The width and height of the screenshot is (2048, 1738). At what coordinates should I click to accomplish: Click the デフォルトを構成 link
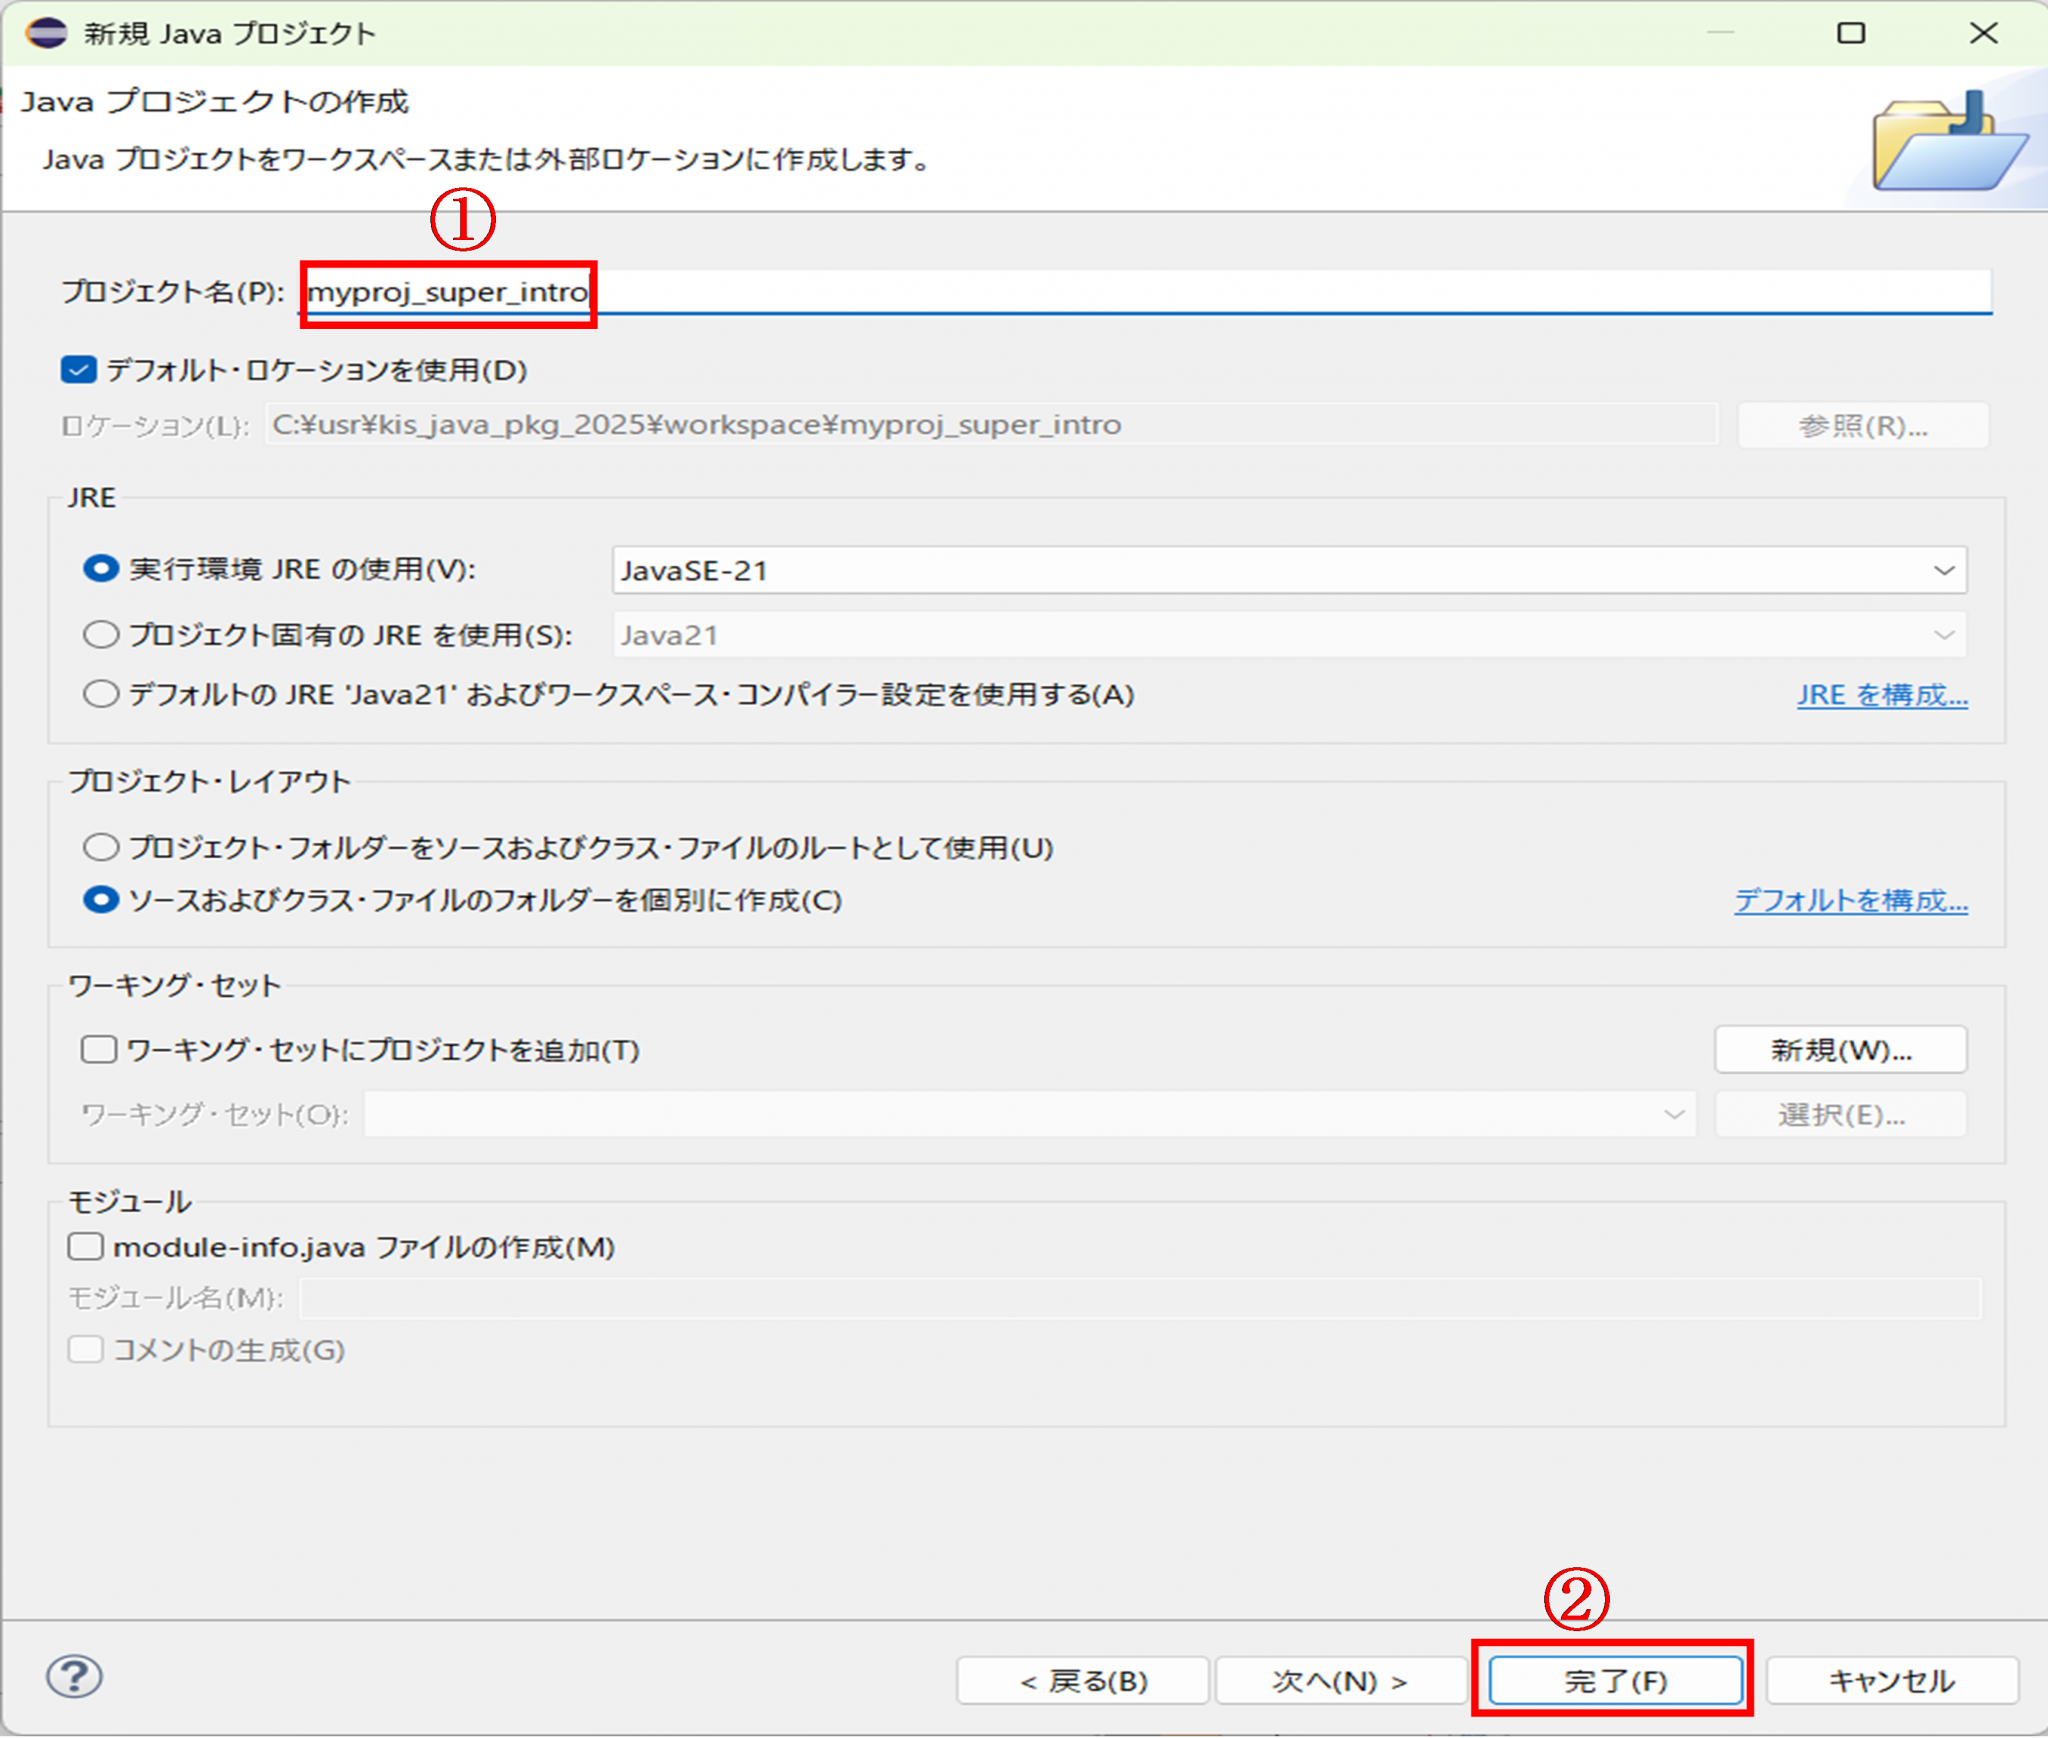1851,901
